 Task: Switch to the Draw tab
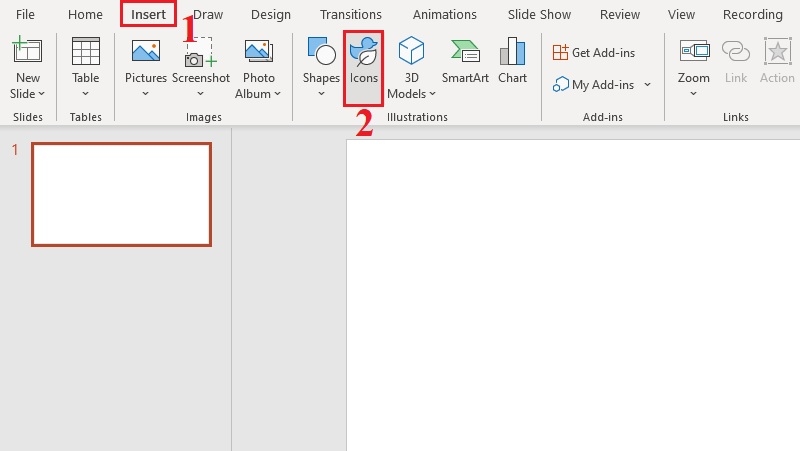(x=208, y=14)
